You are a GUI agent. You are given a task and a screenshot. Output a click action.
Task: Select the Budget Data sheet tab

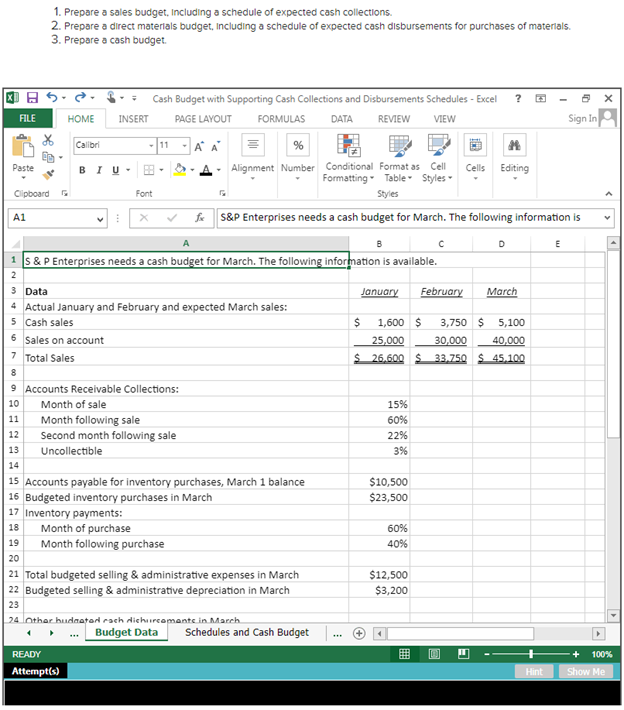(x=126, y=633)
